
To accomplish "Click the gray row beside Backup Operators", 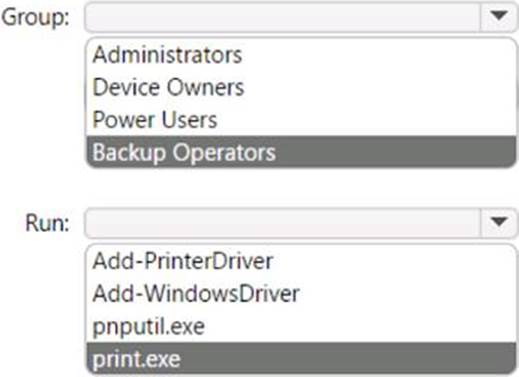I will coord(395,152).
